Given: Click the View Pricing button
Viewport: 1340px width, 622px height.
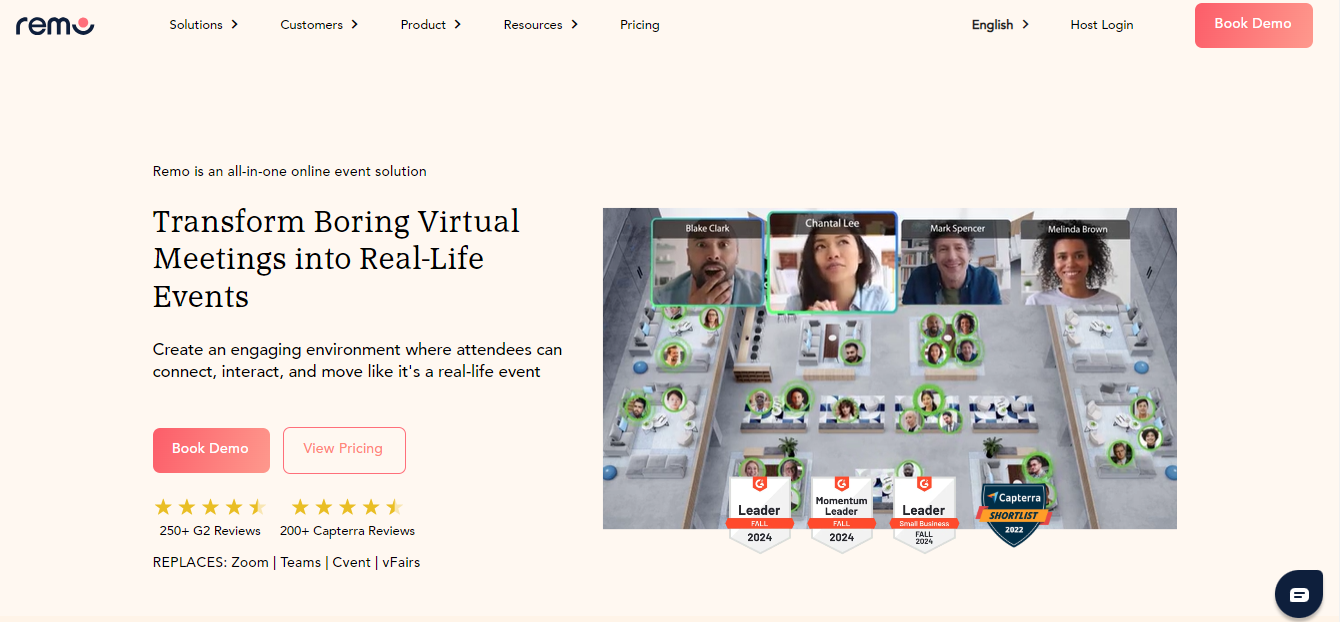Looking at the screenshot, I should point(344,449).
